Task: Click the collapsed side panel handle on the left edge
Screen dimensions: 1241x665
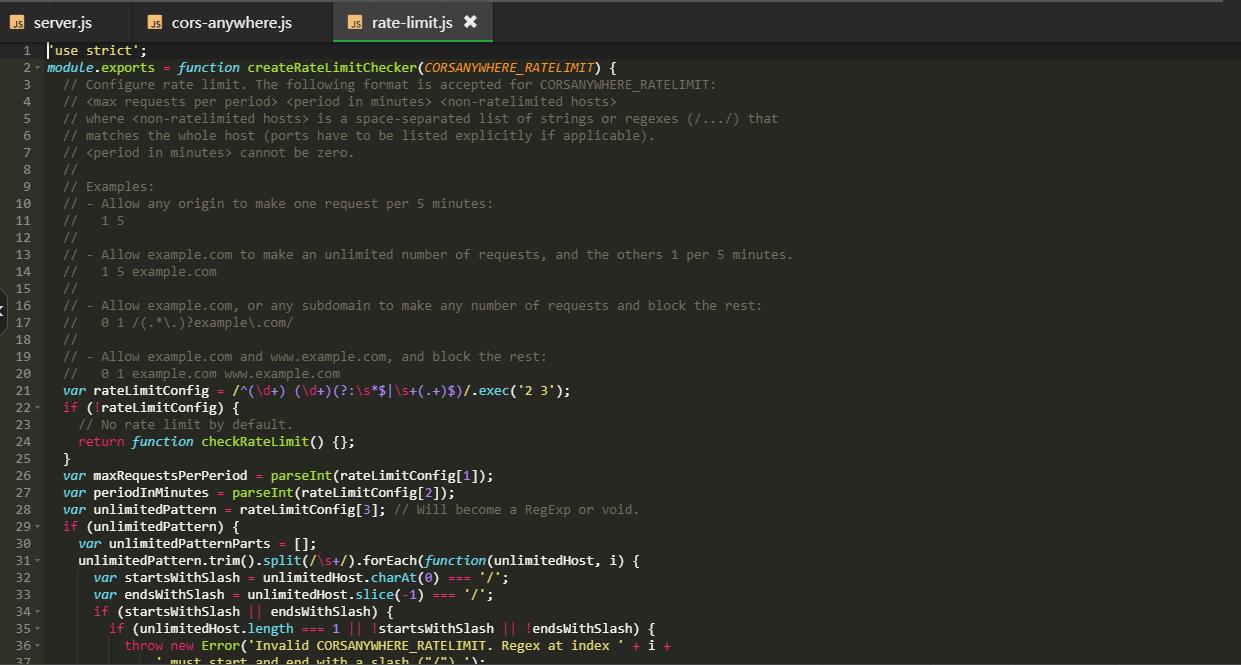Action: coord(4,311)
